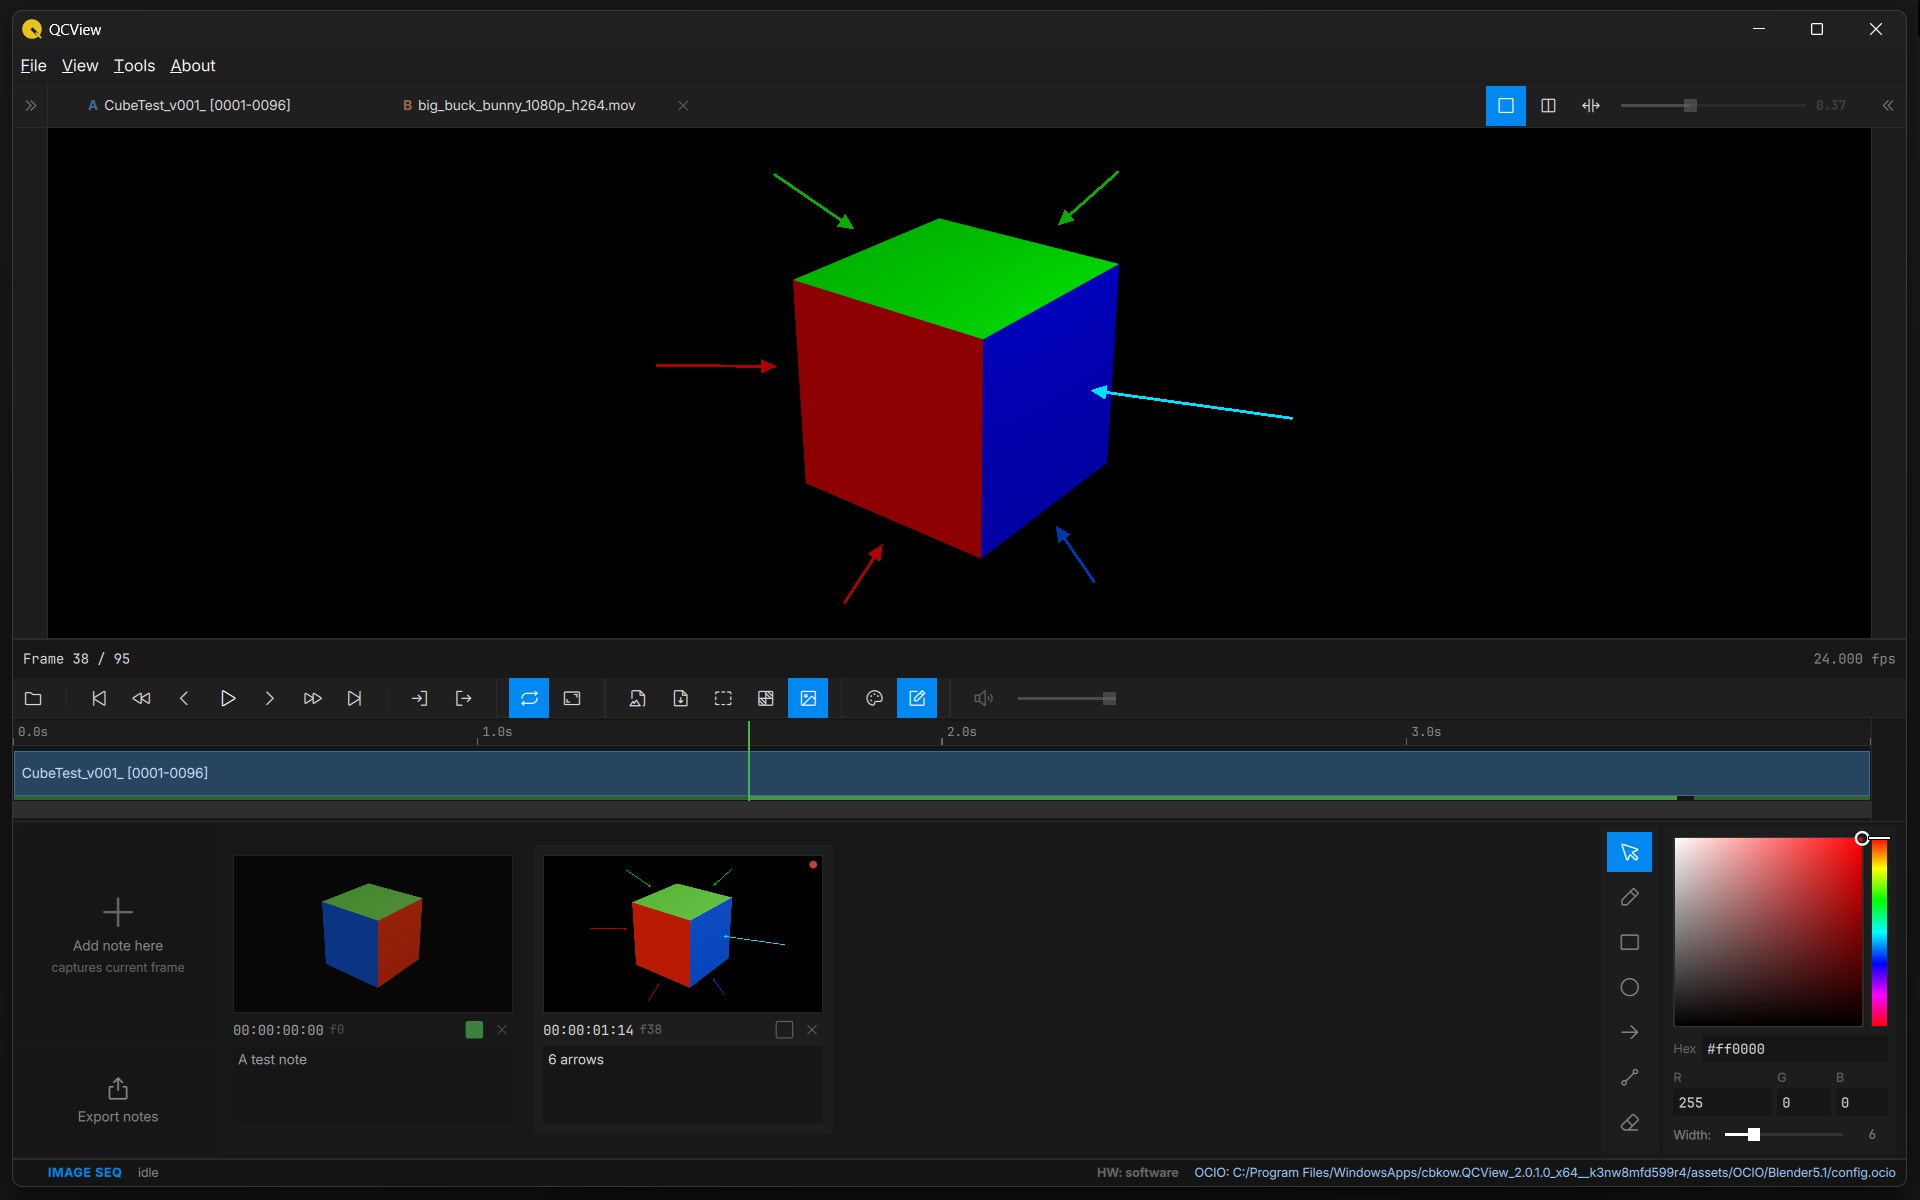Image resolution: width=1920 pixels, height=1200 pixels.
Task: Toggle the dashed region selection icon
Action: 723,698
